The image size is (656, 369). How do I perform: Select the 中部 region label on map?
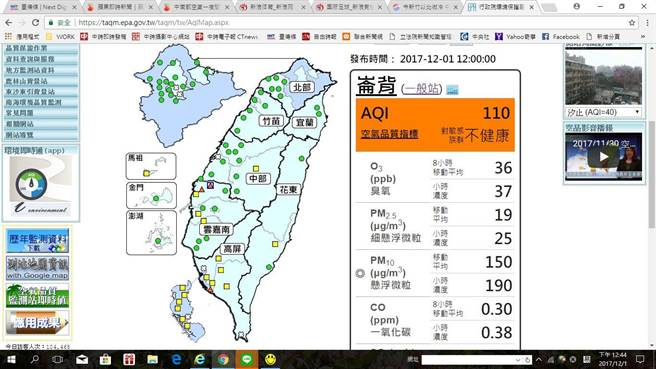click(258, 179)
